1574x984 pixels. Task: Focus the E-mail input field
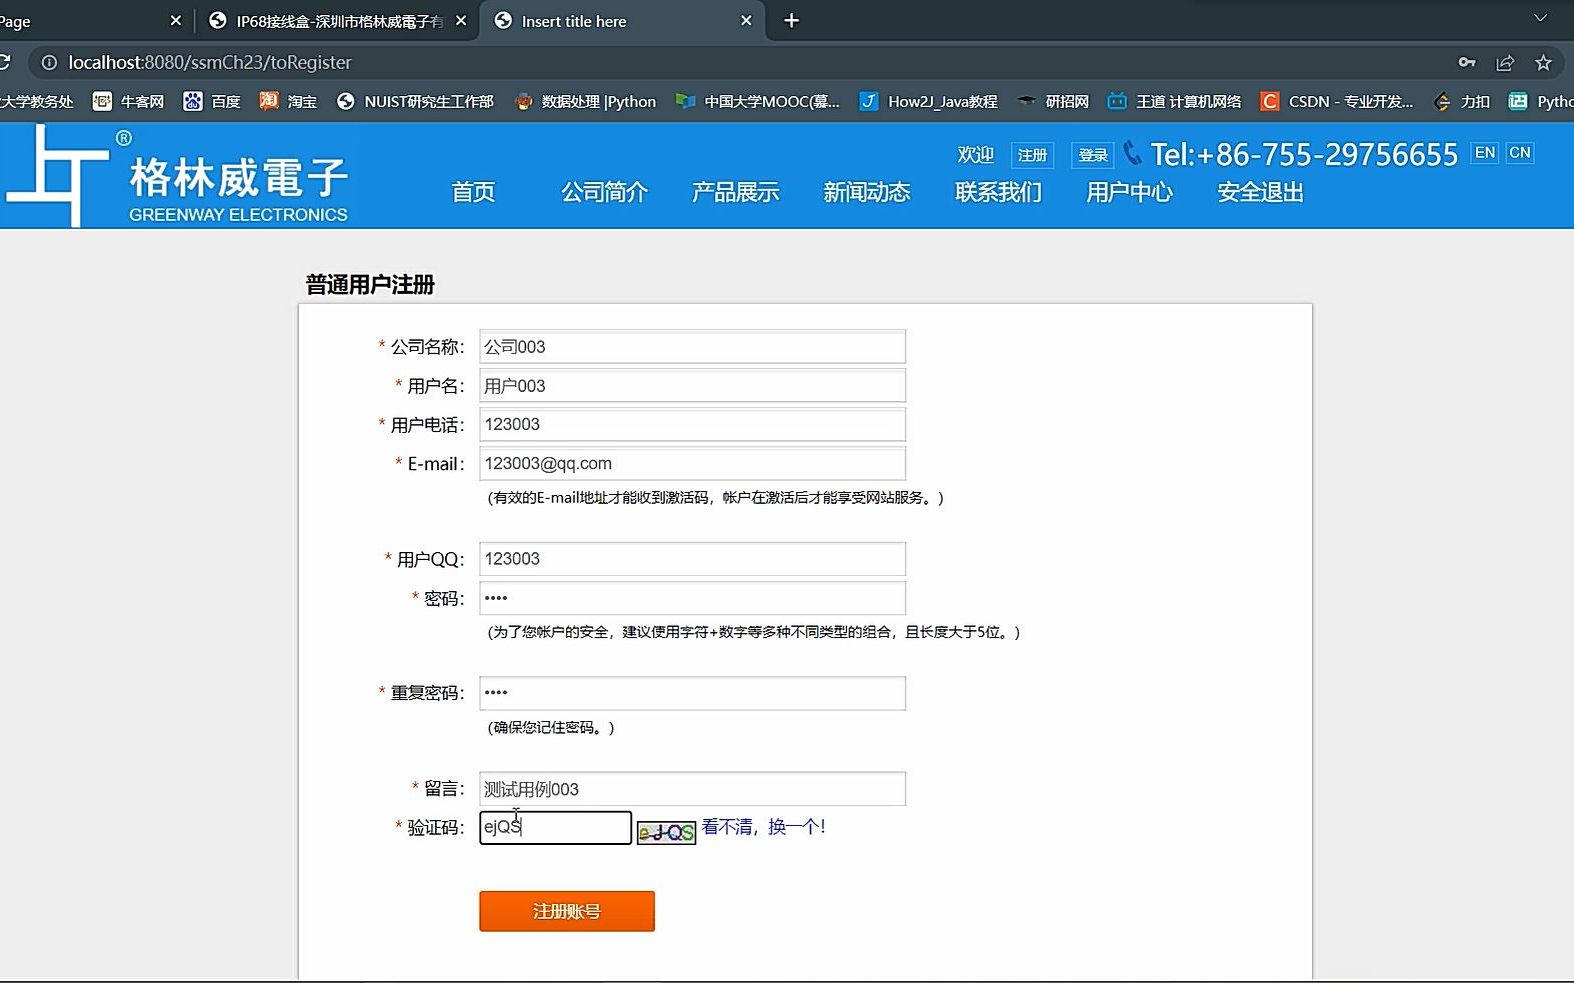pyautogui.click(x=692, y=463)
